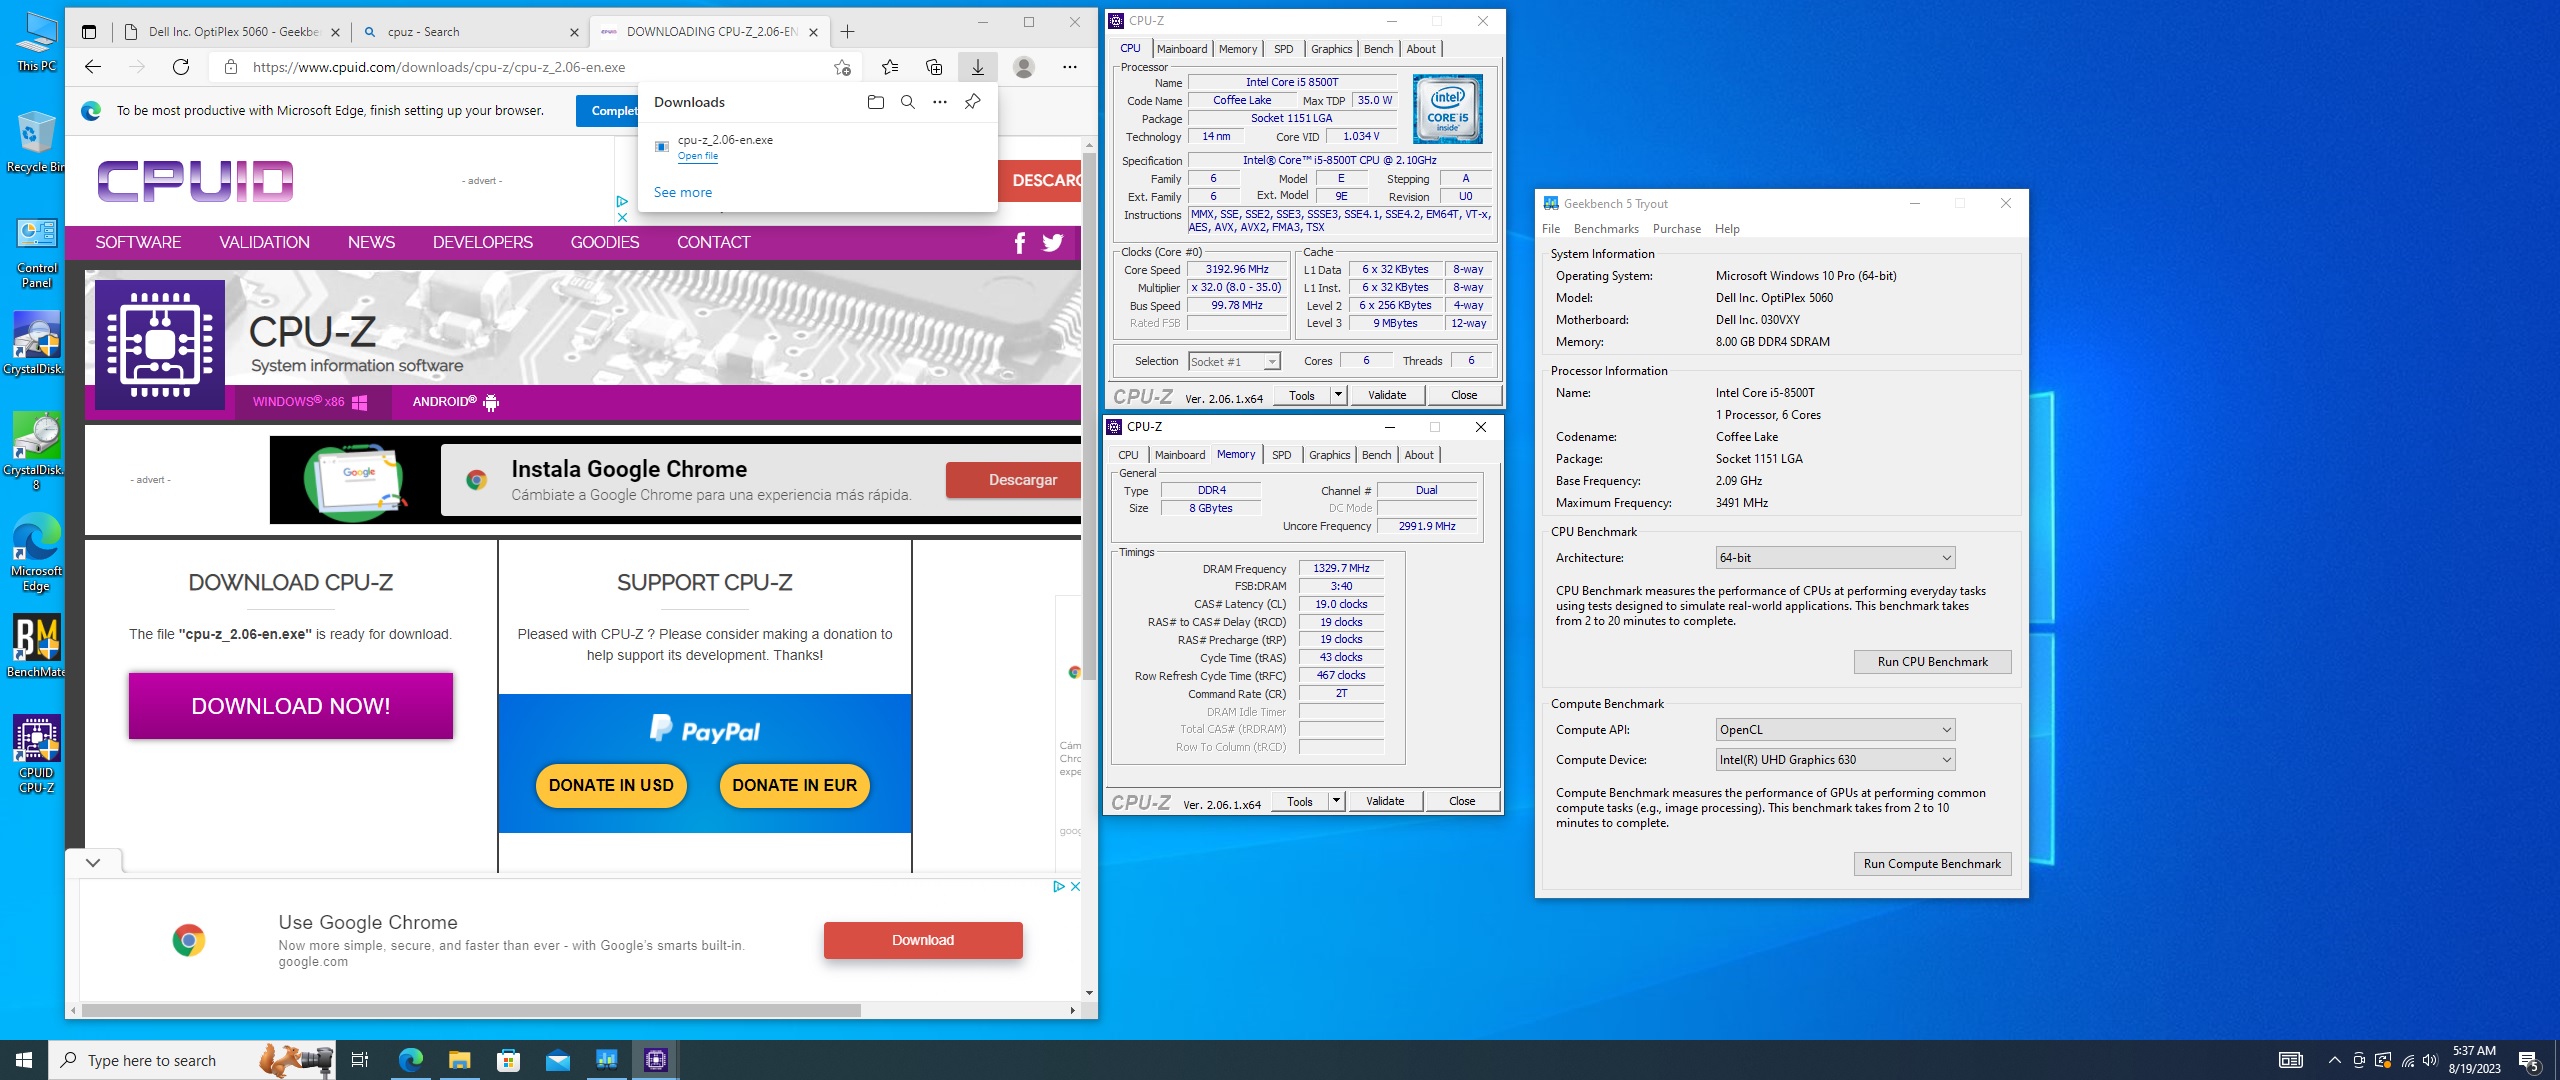Open Benchmarks menu in Geekbench
This screenshot has height=1080, width=2560.
[x=1606, y=229]
